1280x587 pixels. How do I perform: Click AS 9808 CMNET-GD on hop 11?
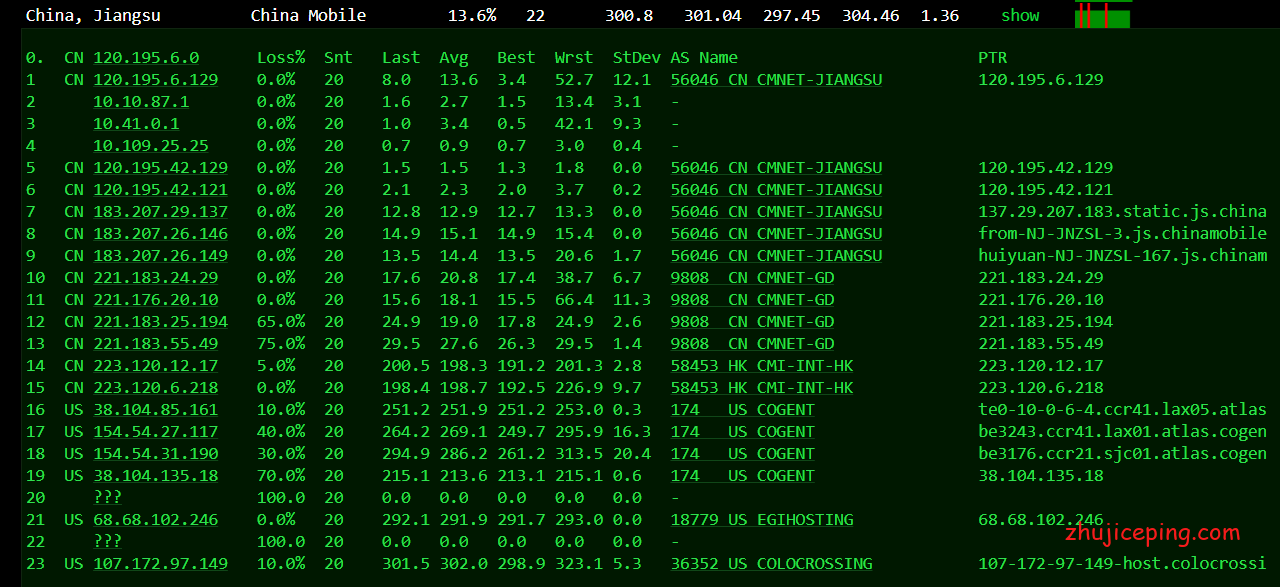coord(752,300)
